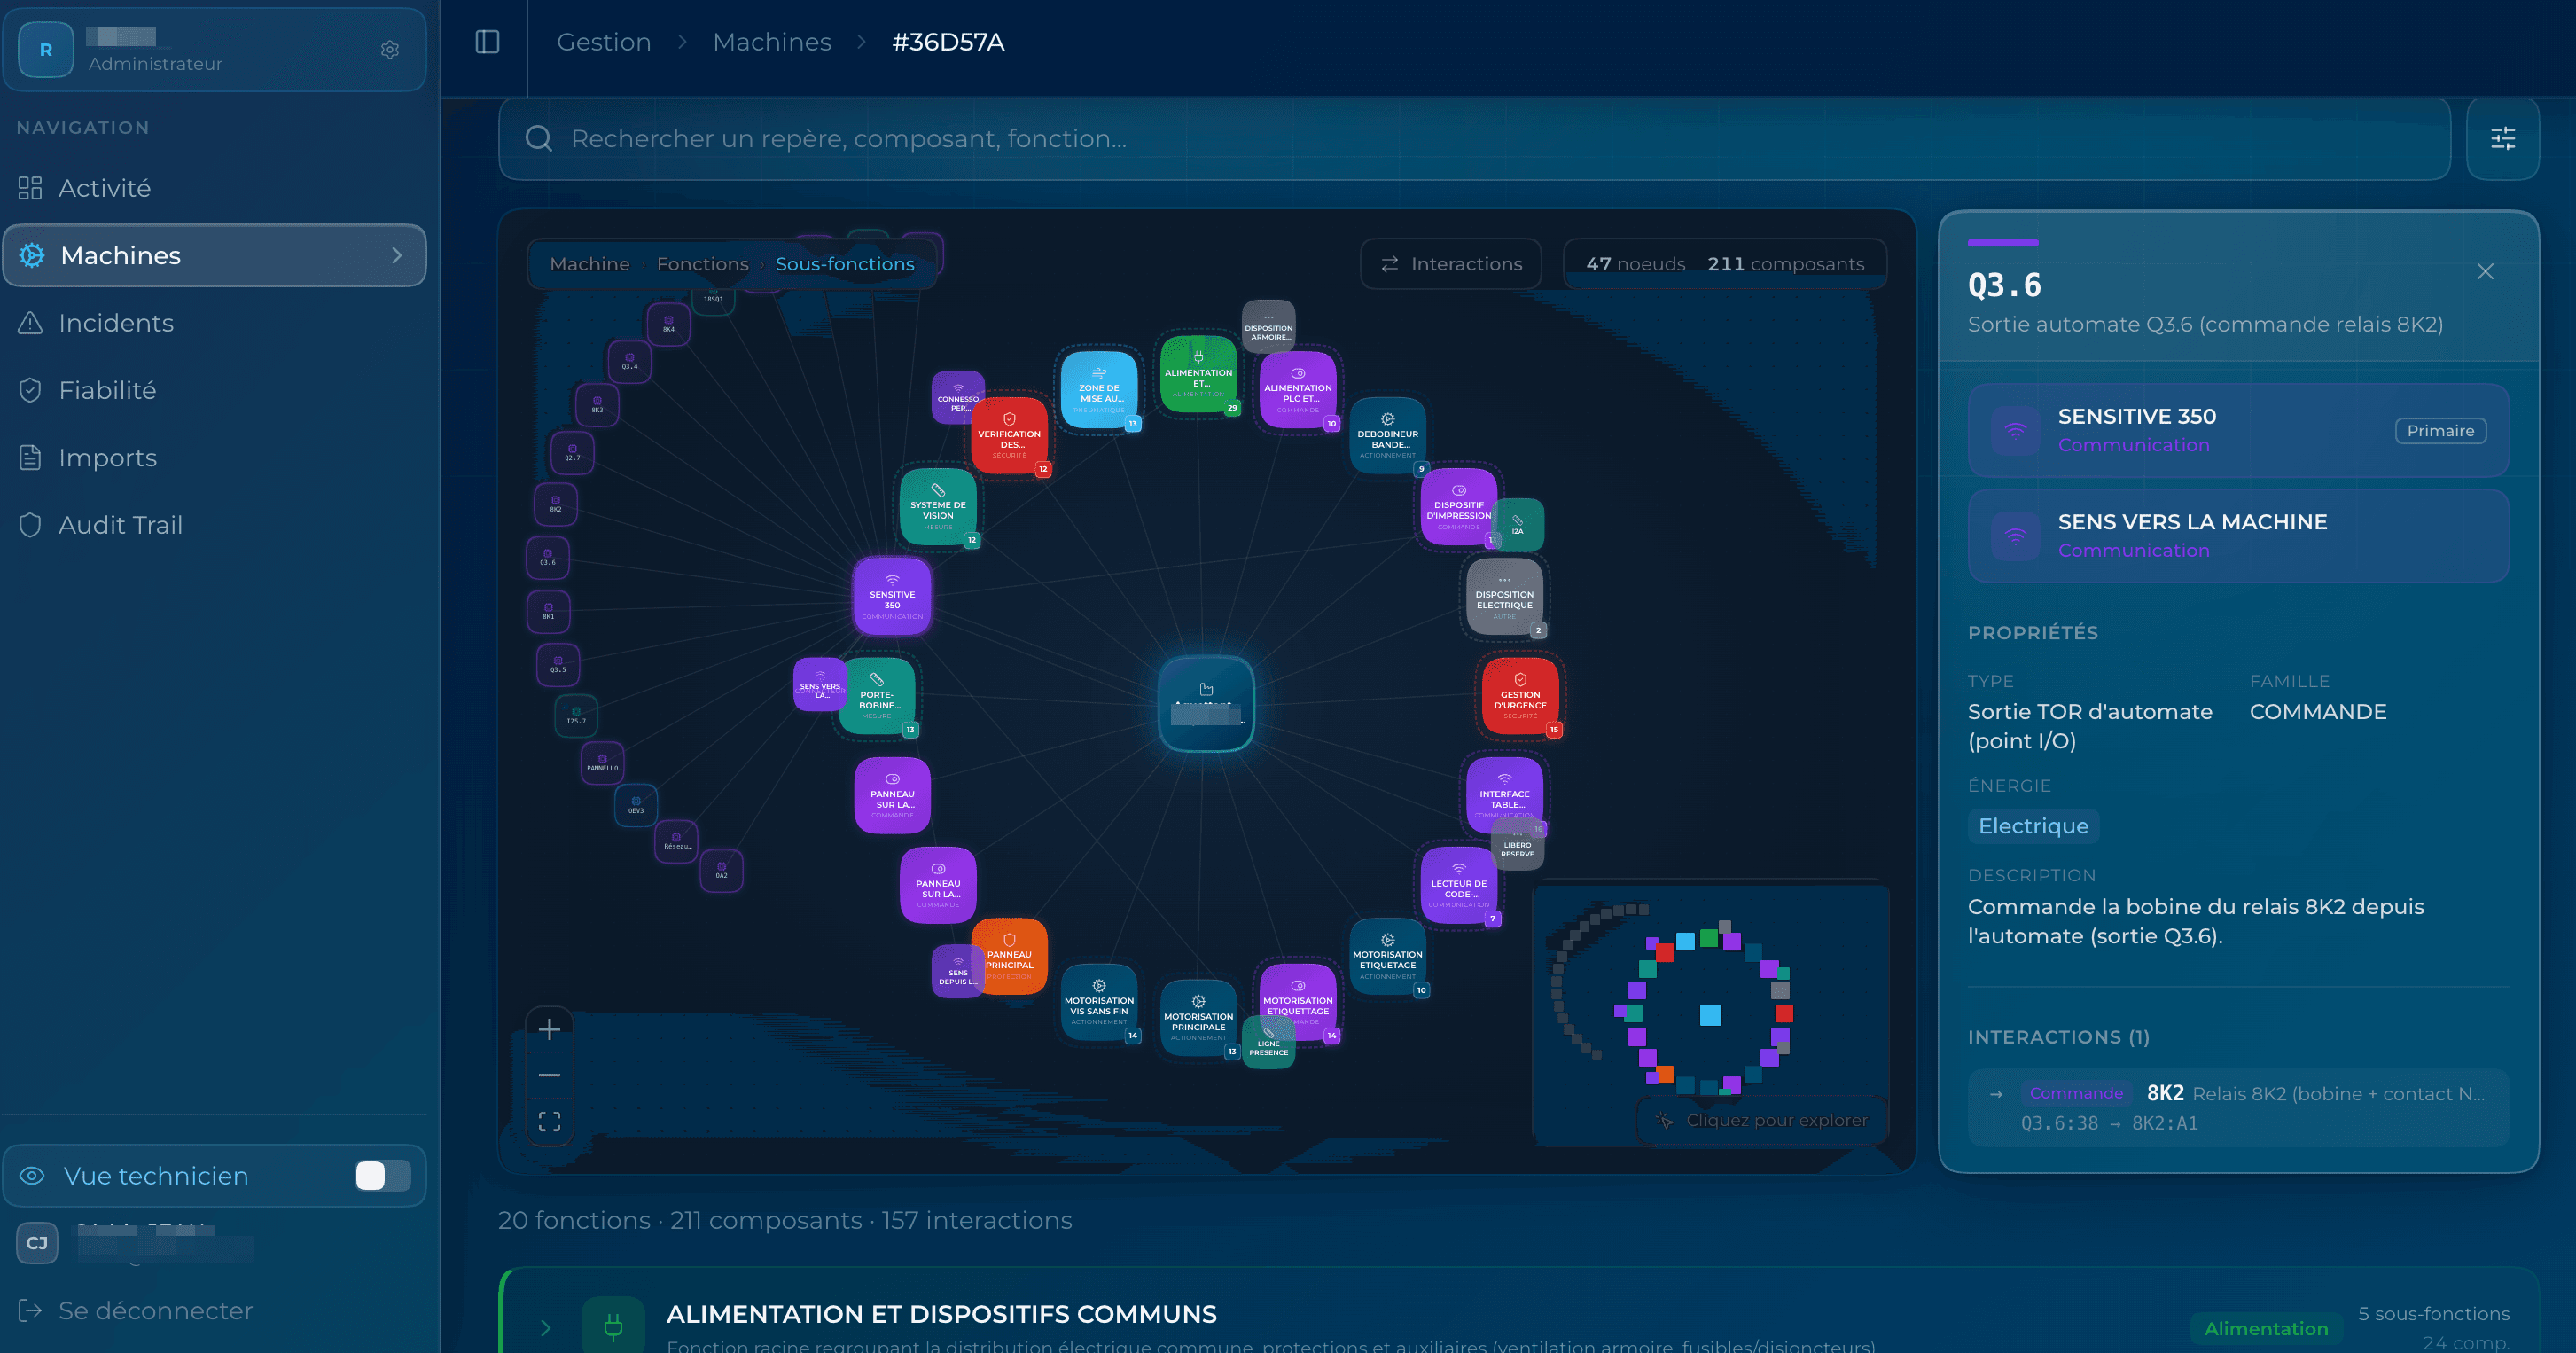Open the settings gear beside Administrateur
The width and height of the screenshot is (2576, 1353).
click(x=390, y=49)
